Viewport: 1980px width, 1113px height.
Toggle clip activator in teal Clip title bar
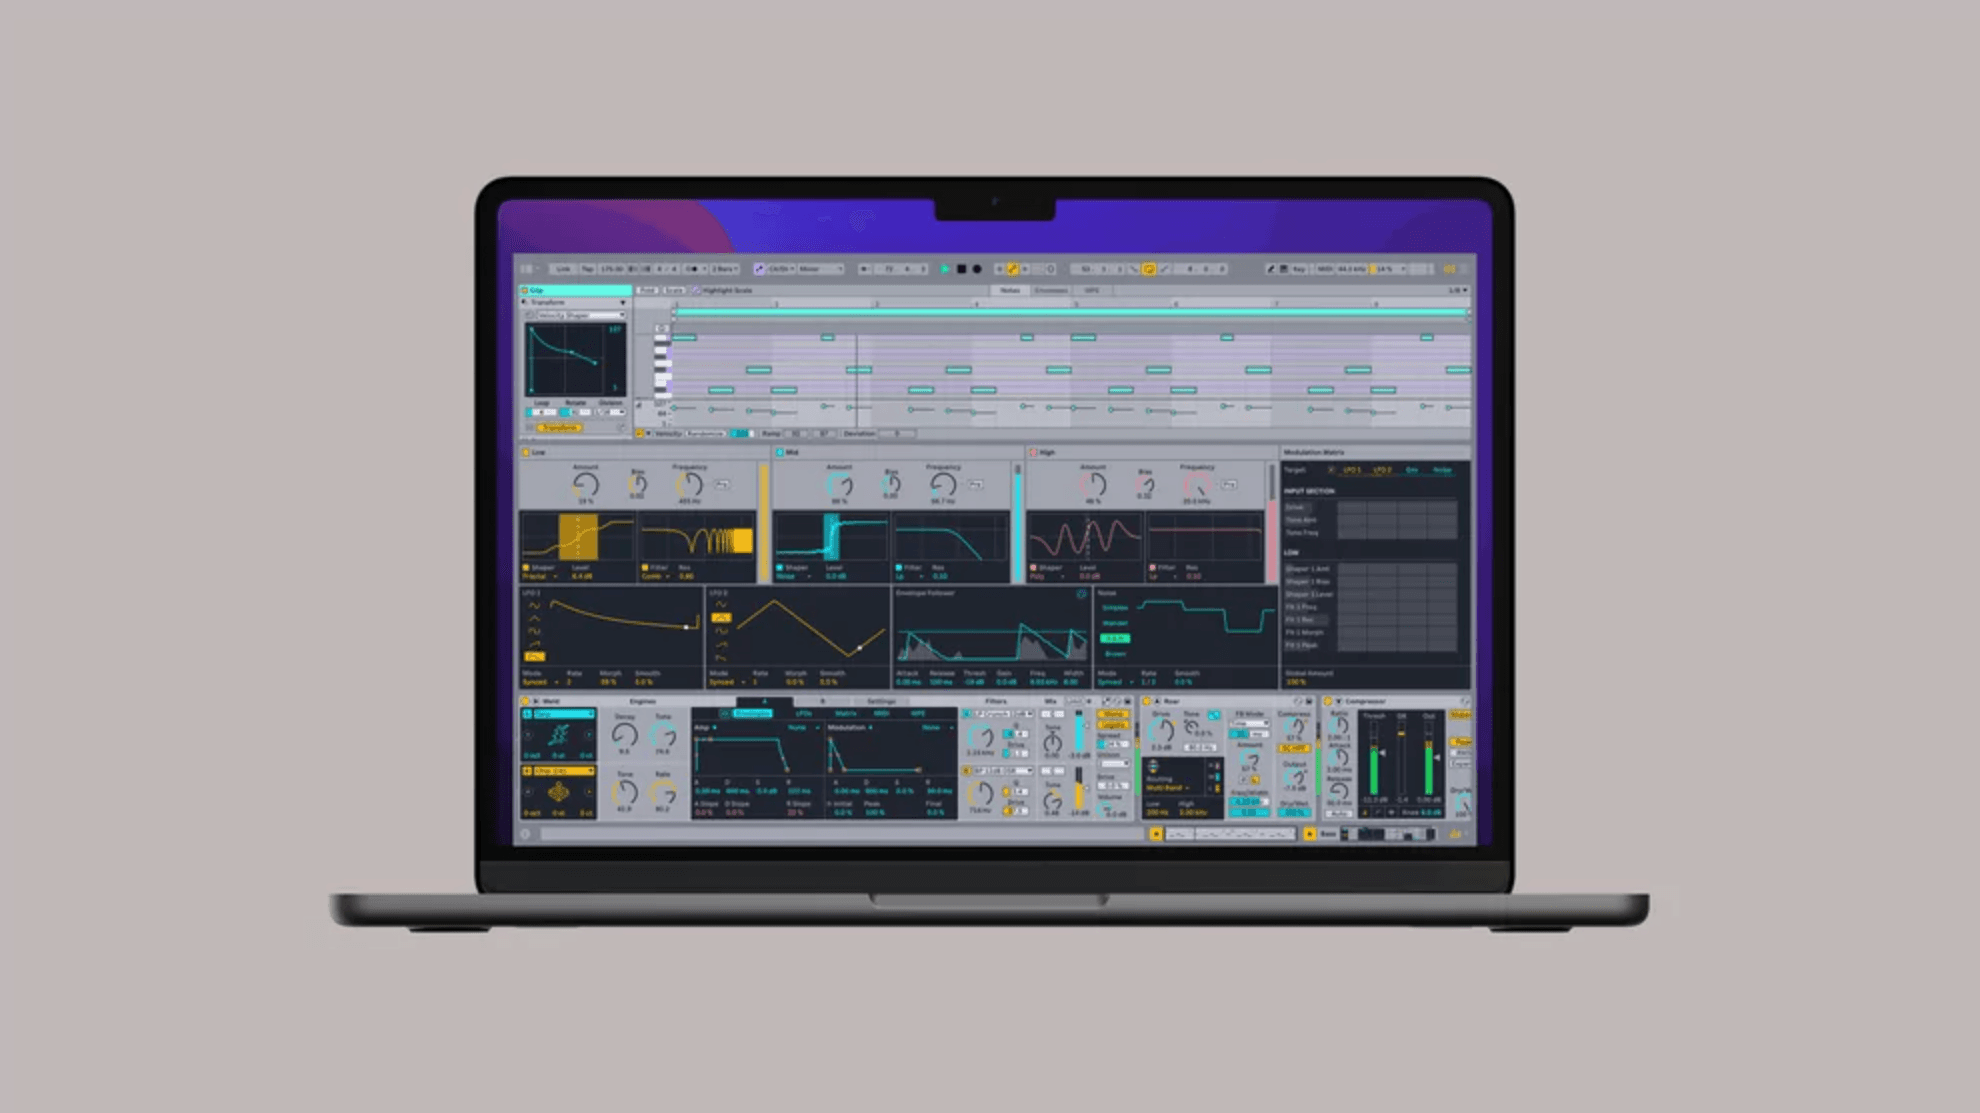point(524,290)
